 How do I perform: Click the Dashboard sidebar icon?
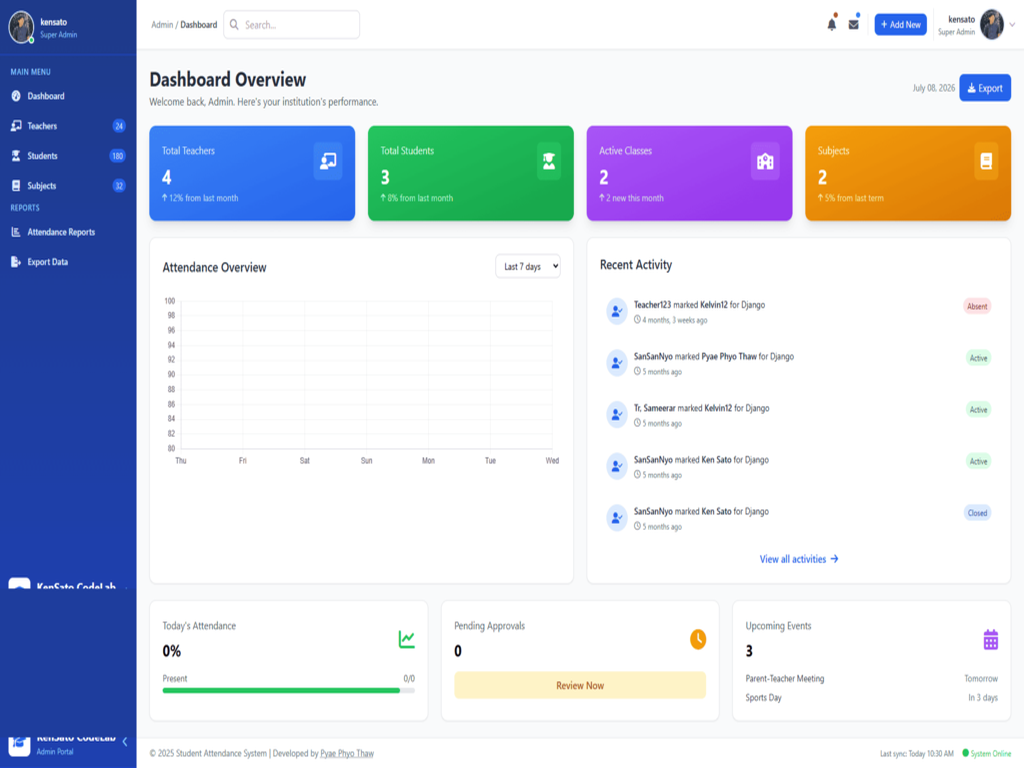click(16, 96)
